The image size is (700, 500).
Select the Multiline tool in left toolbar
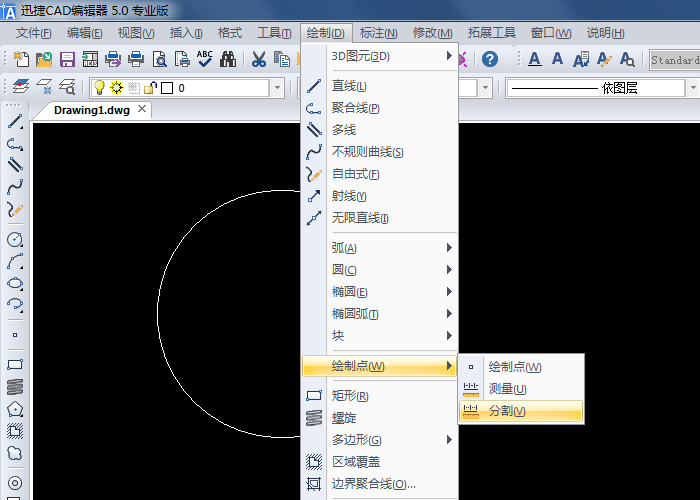pyautogui.click(x=15, y=165)
